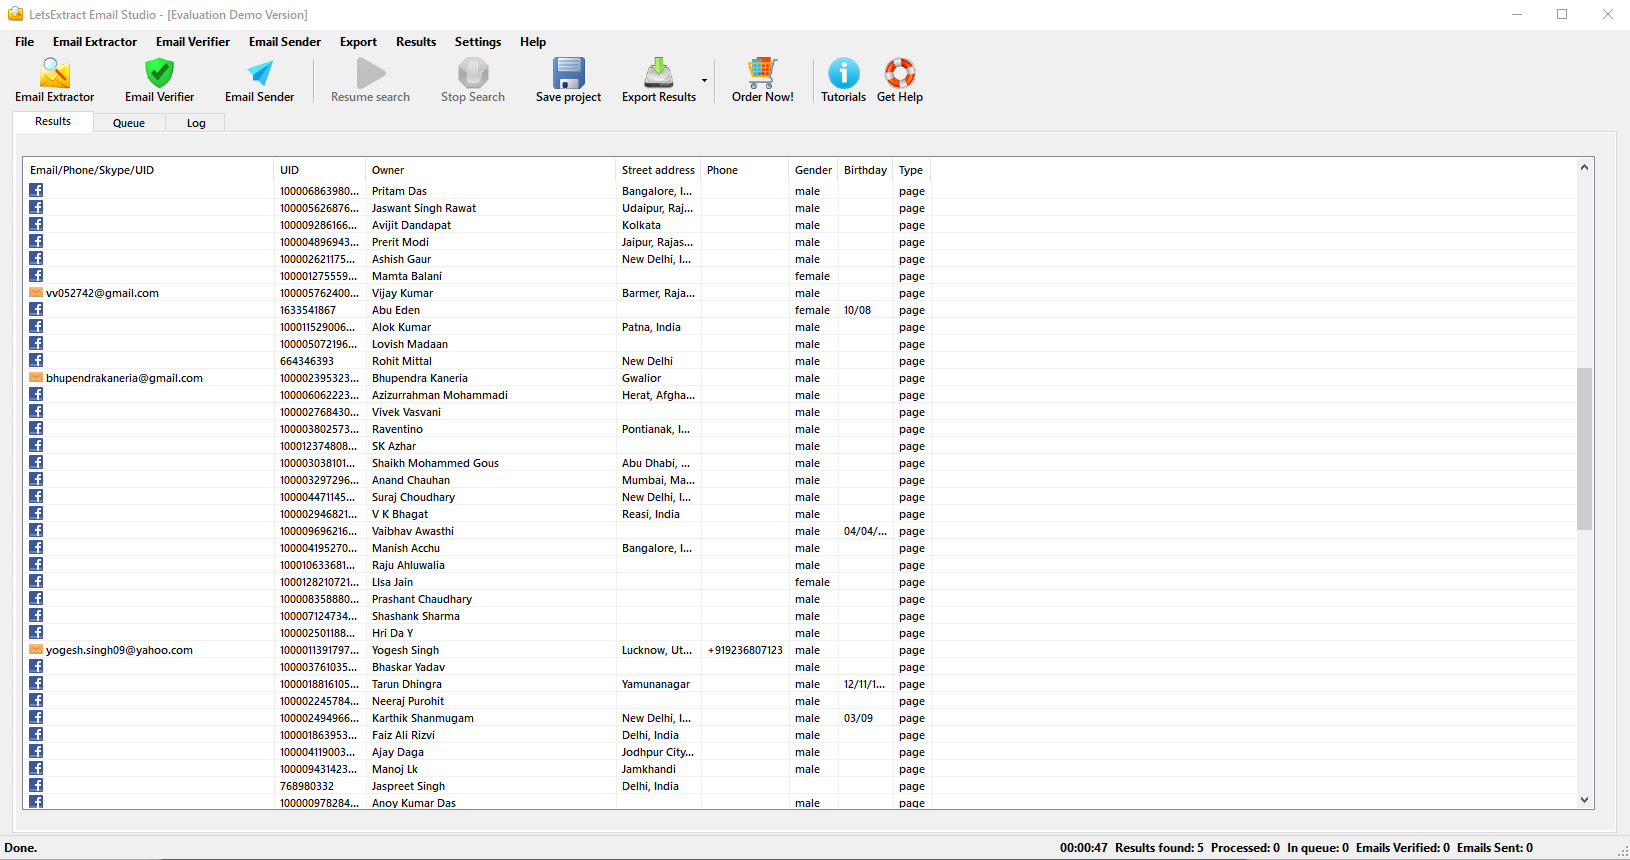Click Facebook icon in Jaswant Singh Rawat row
Viewport: 1630px width, 860px height.
[x=36, y=207]
